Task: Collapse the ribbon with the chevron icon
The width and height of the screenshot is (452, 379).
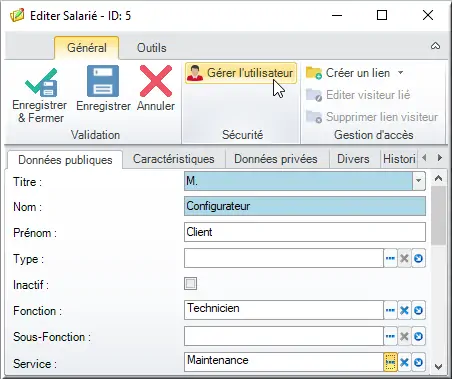Action: [435, 46]
